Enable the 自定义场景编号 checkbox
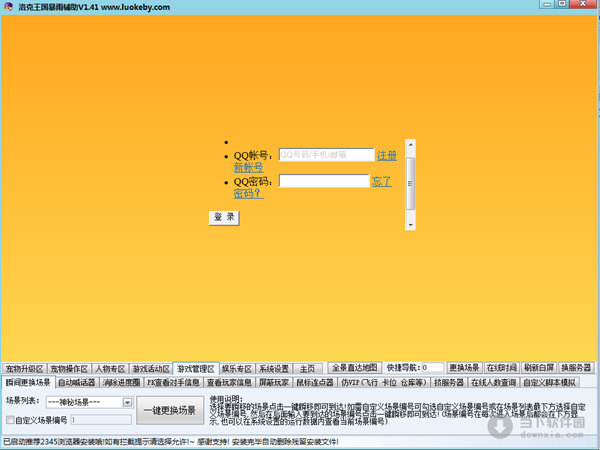The image size is (600, 450). tap(10, 420)
